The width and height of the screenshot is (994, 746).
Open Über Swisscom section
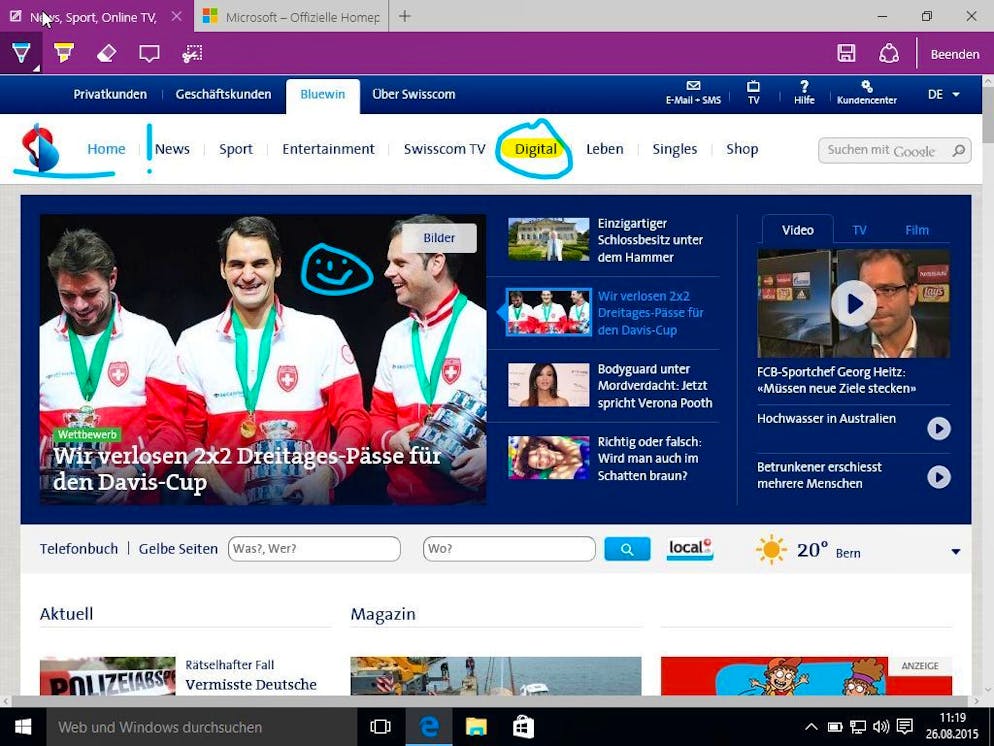[413, 94]
